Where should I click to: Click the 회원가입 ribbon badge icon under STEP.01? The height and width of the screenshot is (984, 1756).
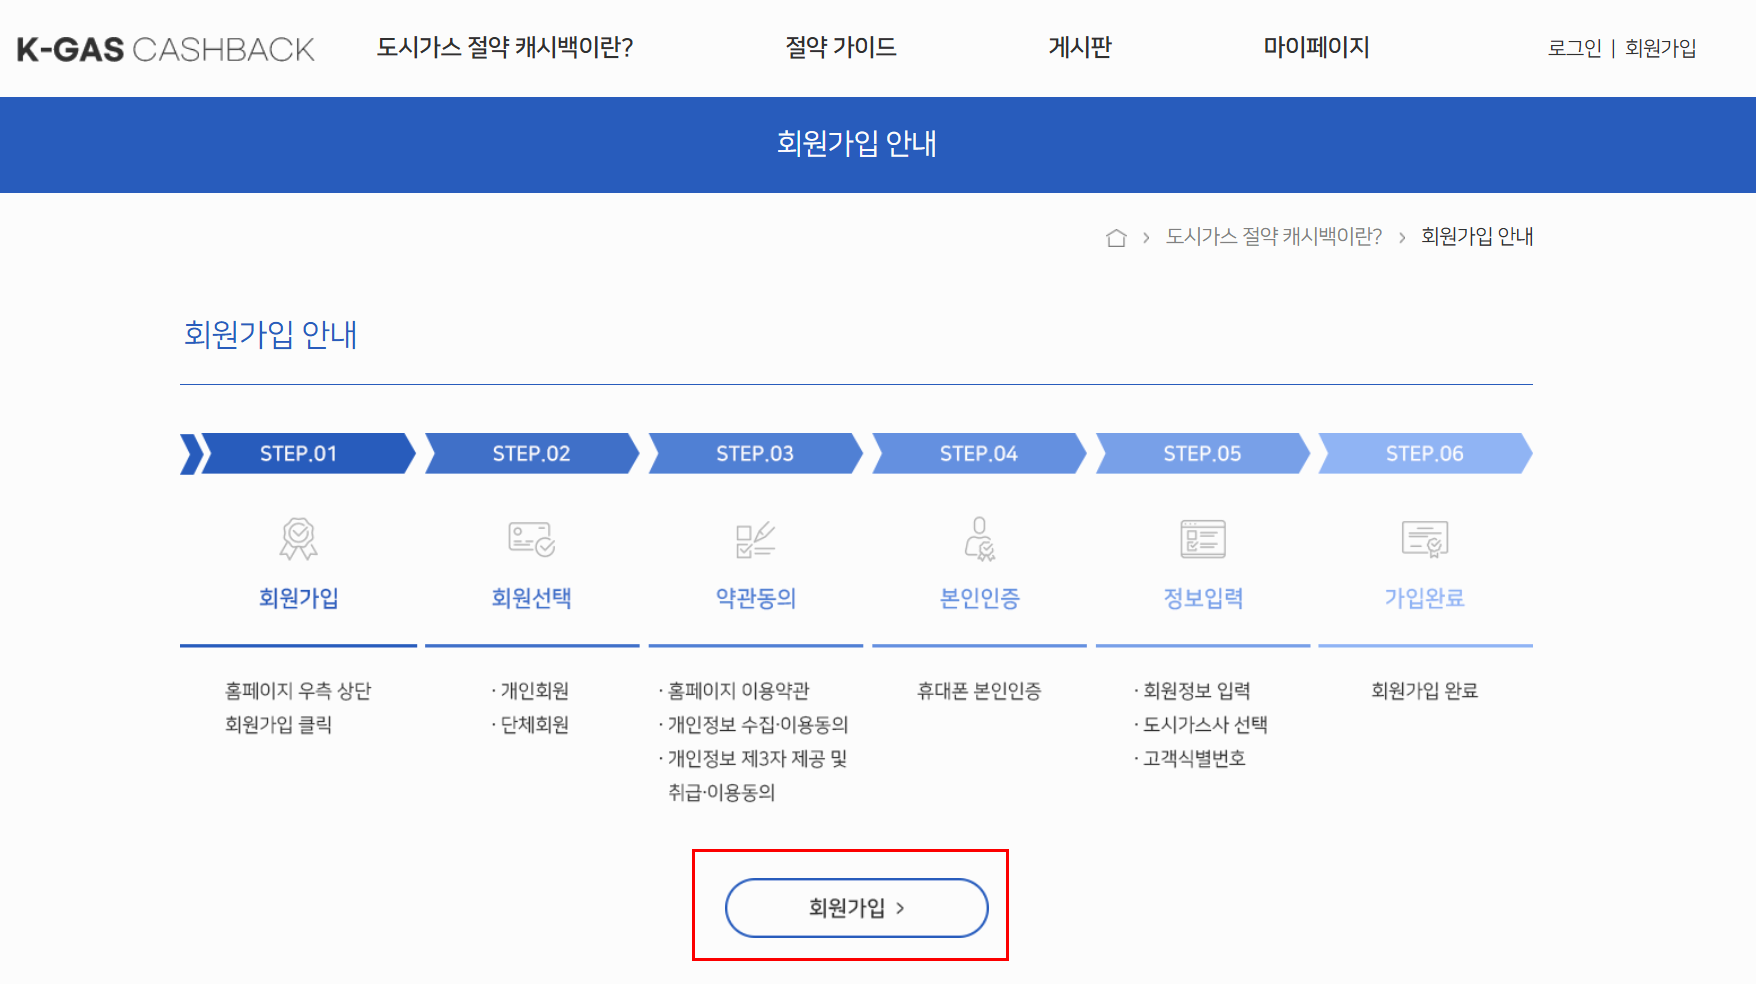coord(297,538)
